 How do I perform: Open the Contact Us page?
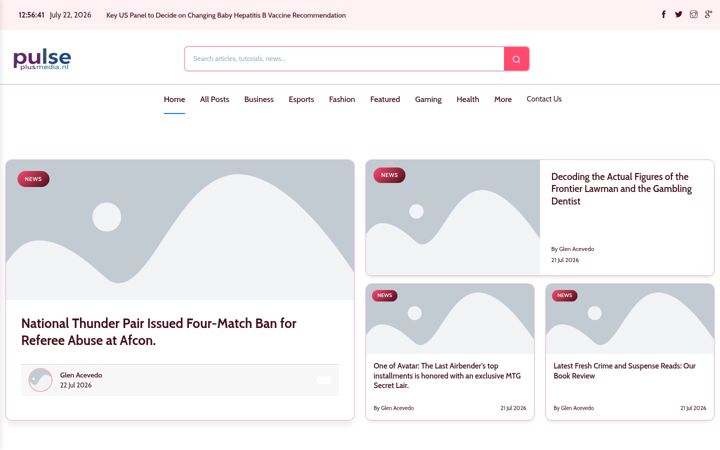click(x=544, y=99)
